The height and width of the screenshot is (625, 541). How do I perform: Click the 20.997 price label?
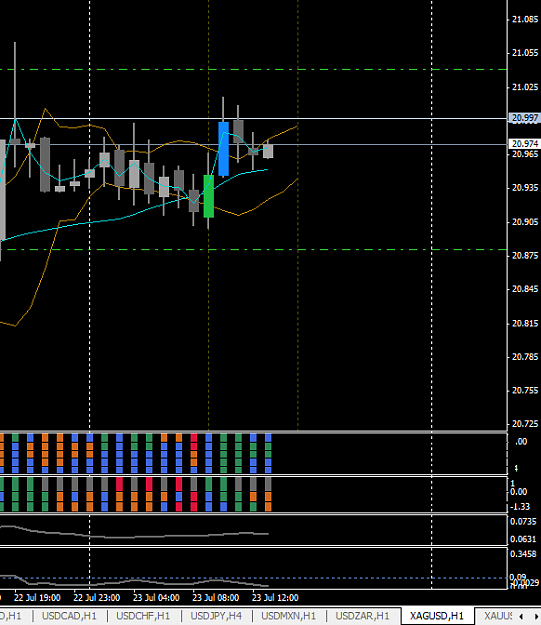tap(524, 118)
